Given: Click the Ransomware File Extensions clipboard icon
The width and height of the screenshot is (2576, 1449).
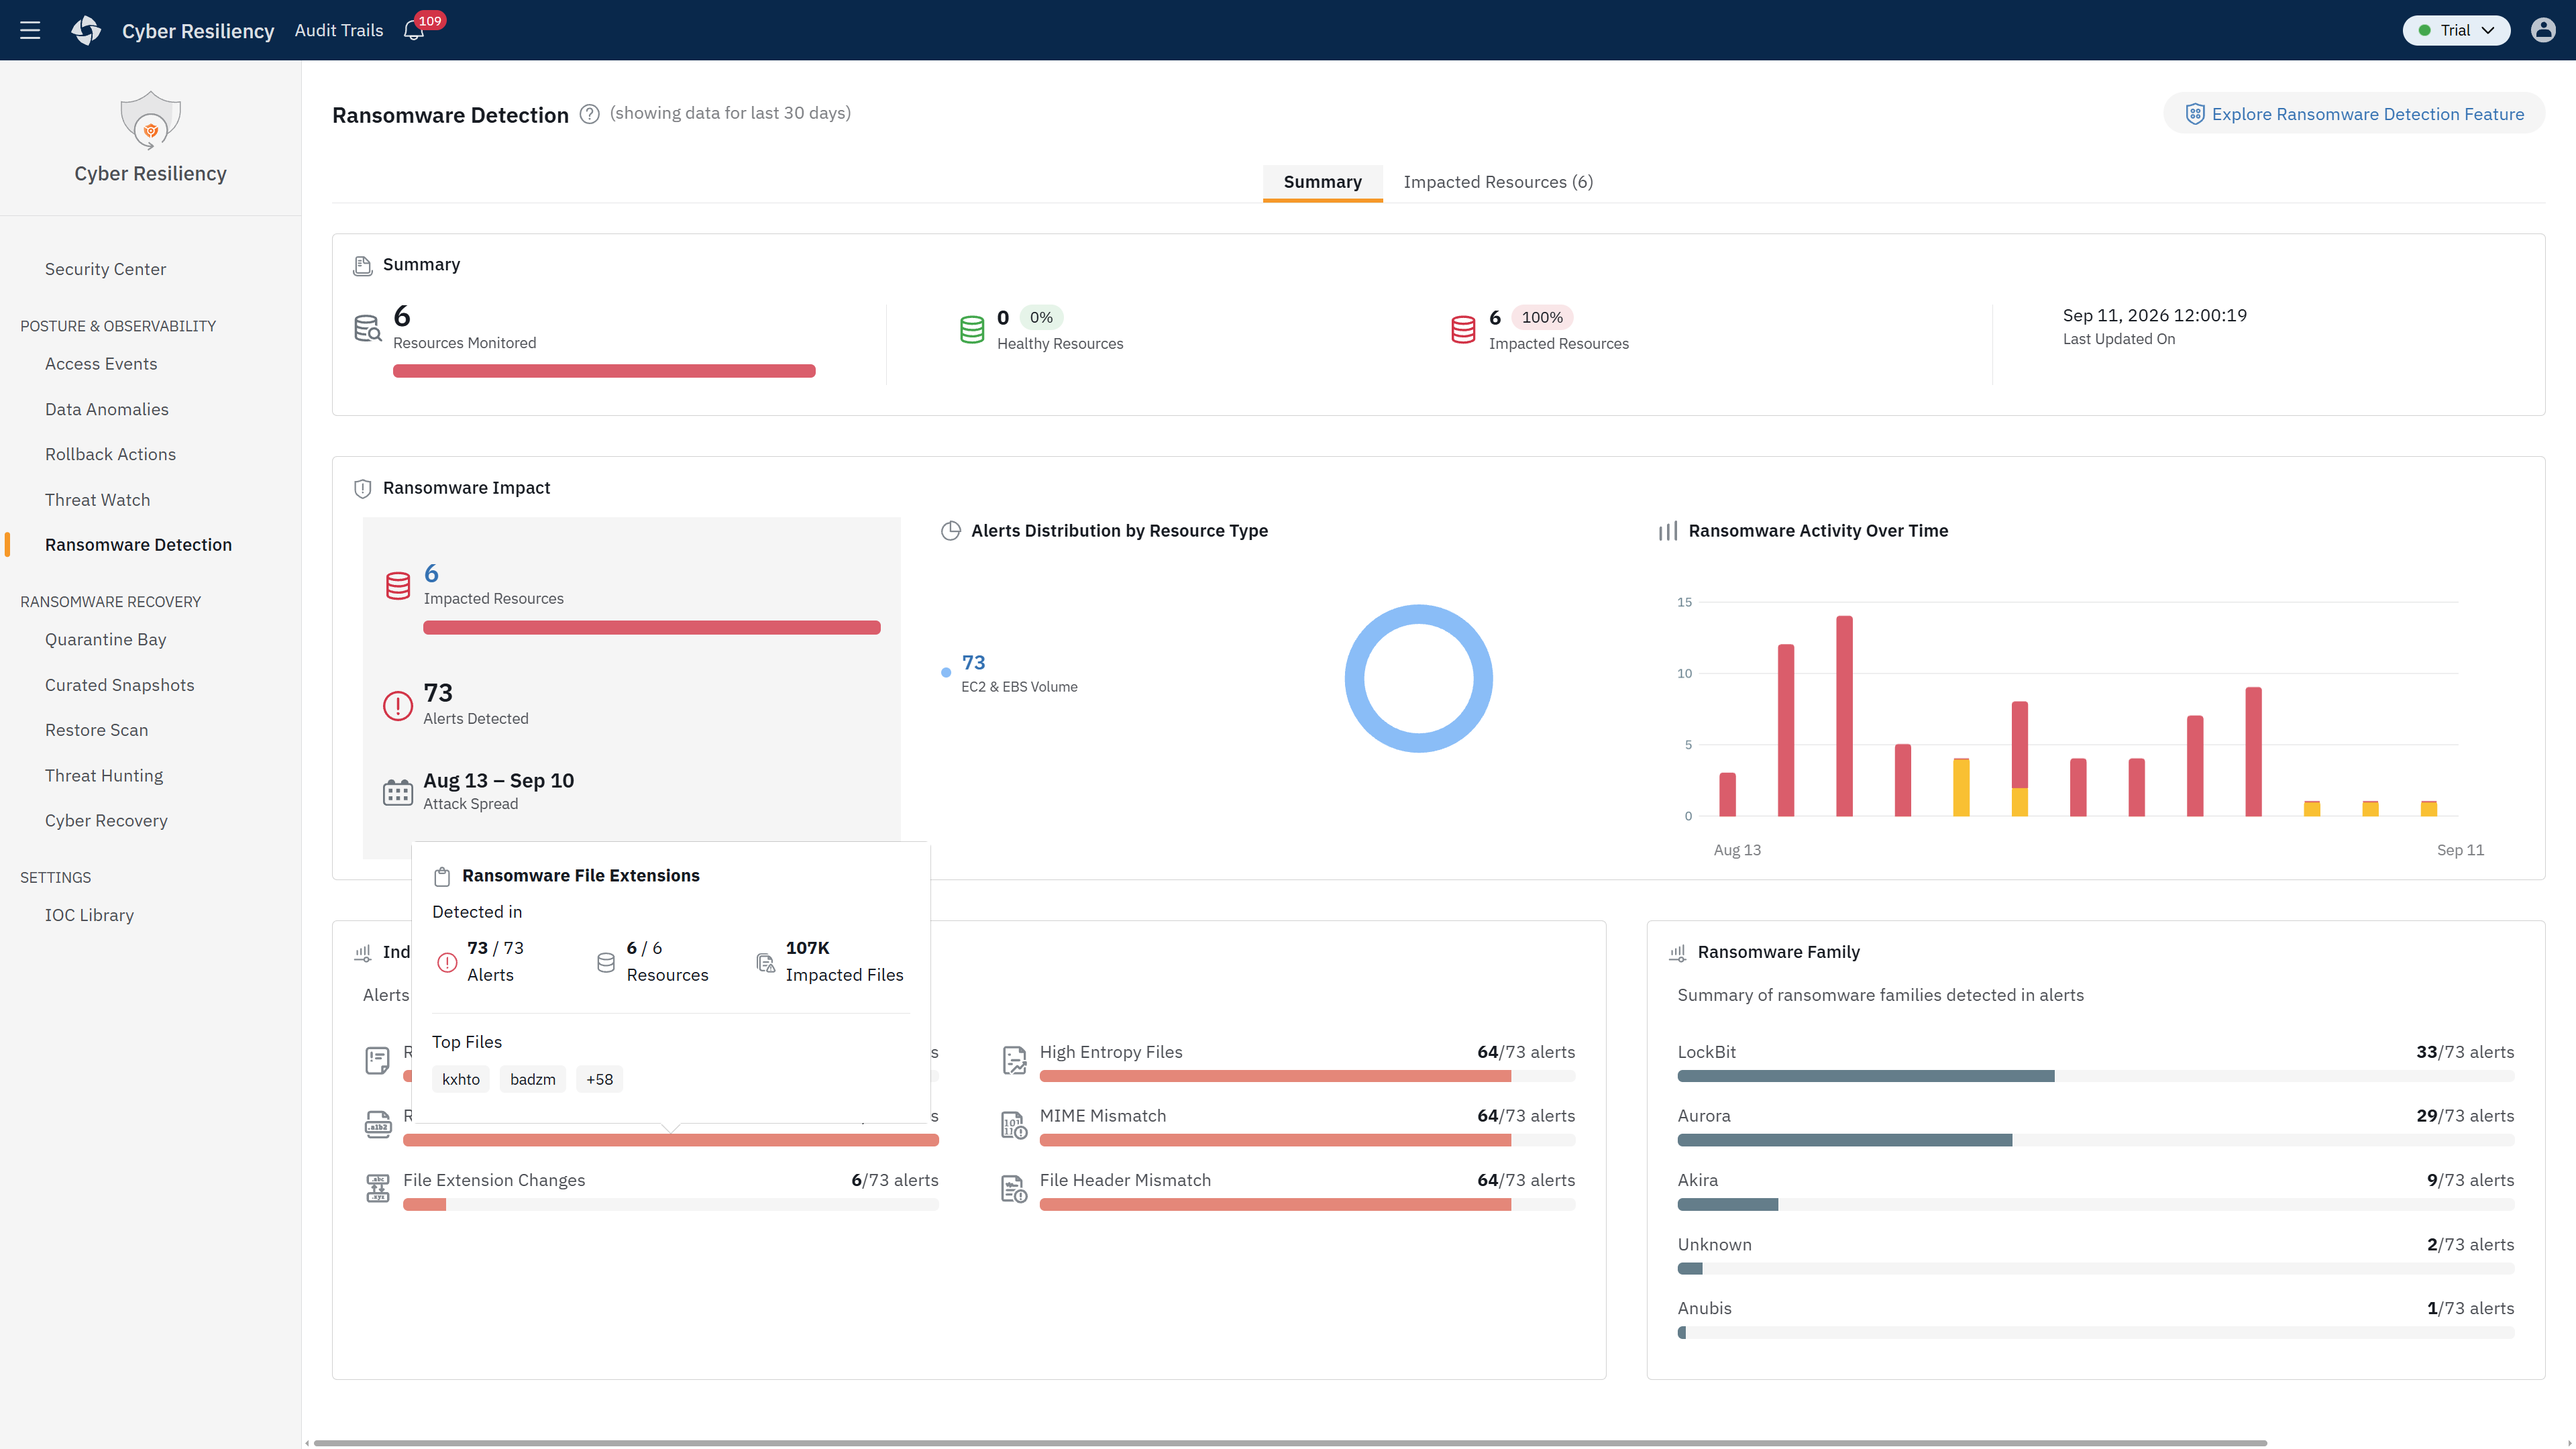Looking at the screenshot, I should (x=442, y=876).
